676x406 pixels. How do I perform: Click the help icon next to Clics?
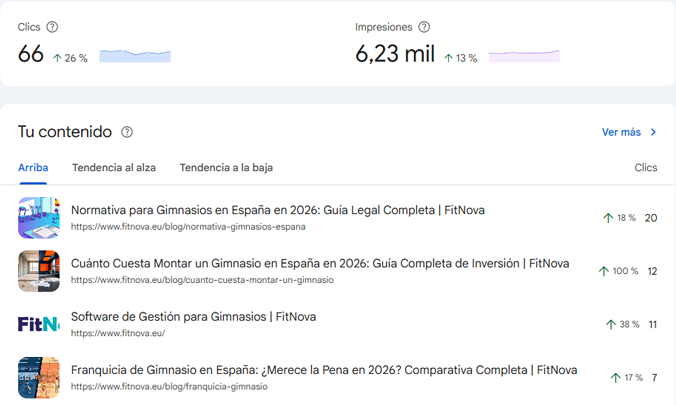click(x=52, y=27)
